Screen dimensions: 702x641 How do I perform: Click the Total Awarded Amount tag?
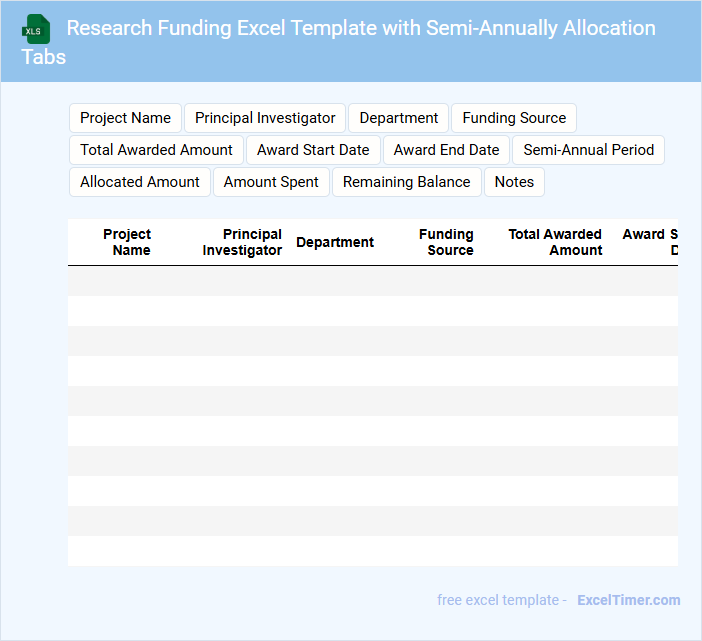pos(156,150)
